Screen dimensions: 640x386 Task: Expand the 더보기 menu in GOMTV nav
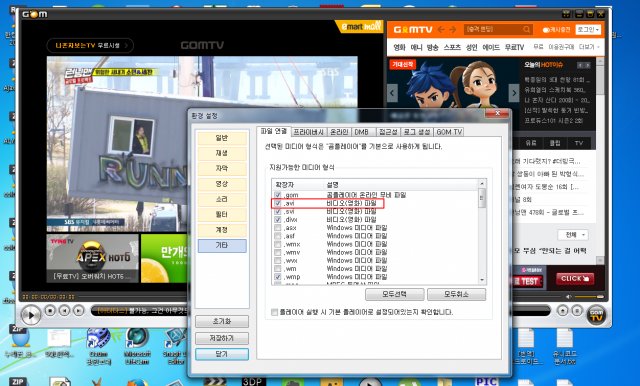[x=589, y=47]
